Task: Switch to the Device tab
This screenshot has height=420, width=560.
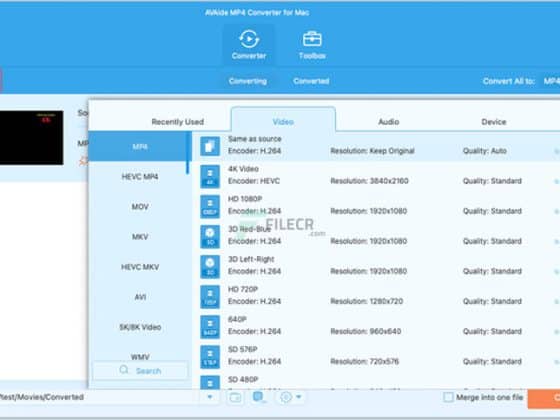Action: point(494,122)
